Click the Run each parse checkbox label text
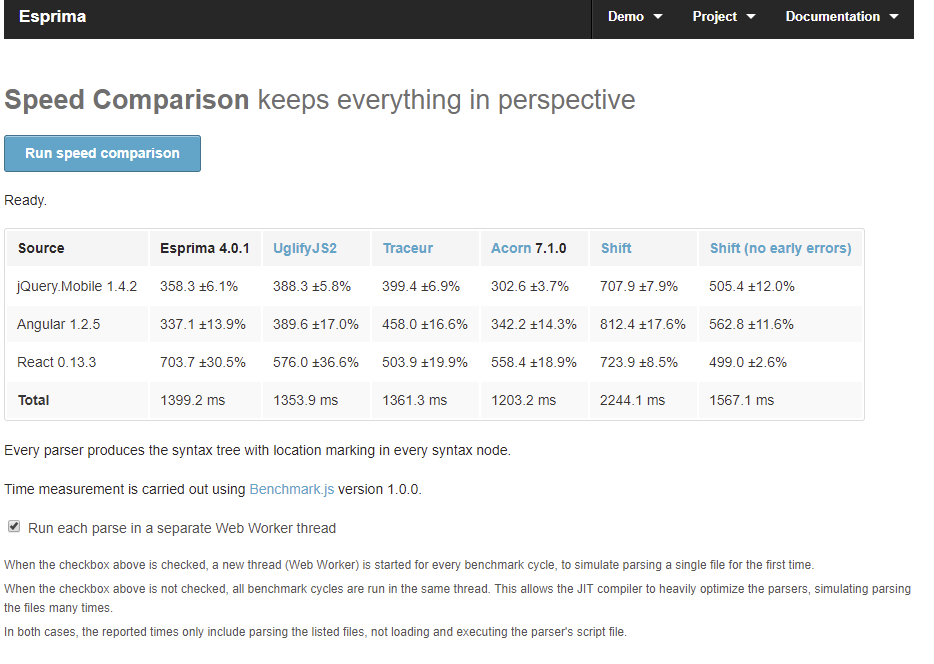 point(182,528)
